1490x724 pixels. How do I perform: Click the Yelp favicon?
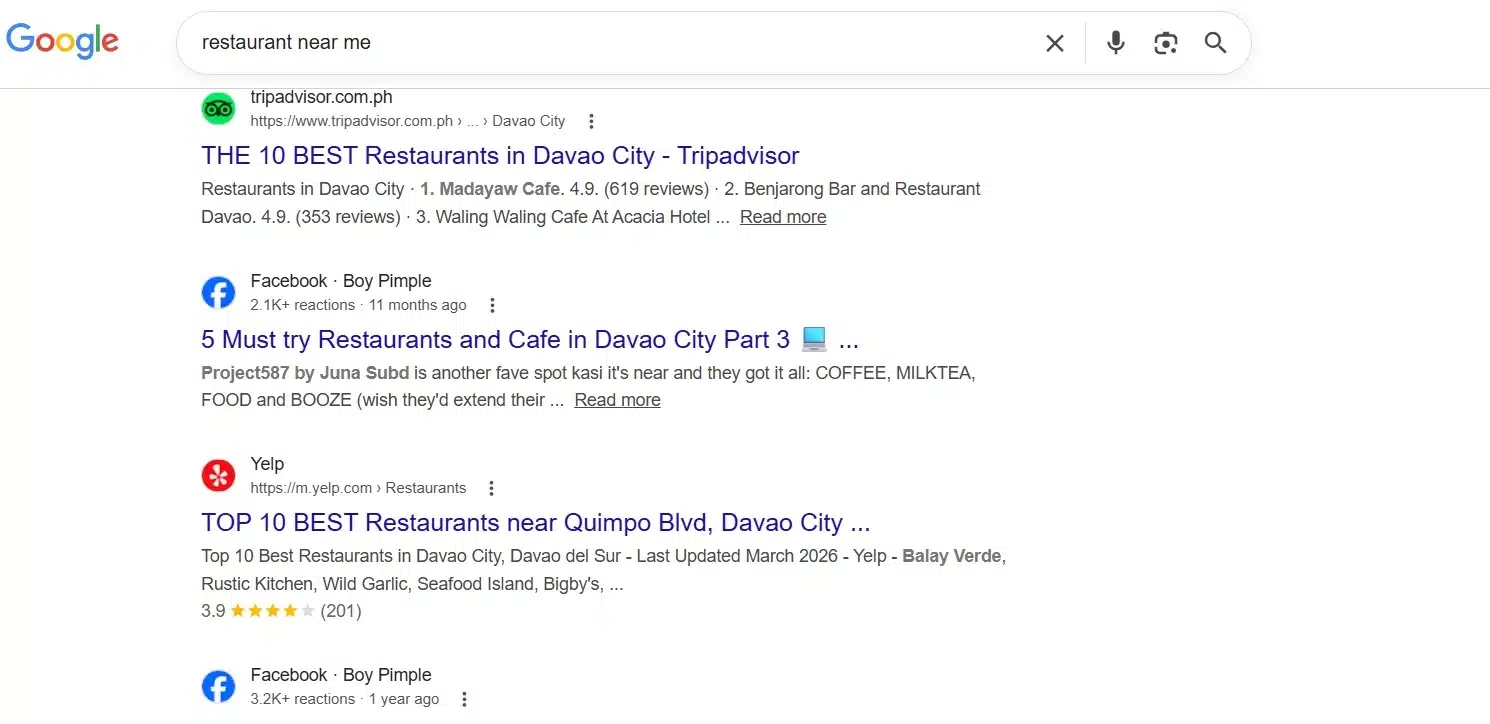point(218,475)
